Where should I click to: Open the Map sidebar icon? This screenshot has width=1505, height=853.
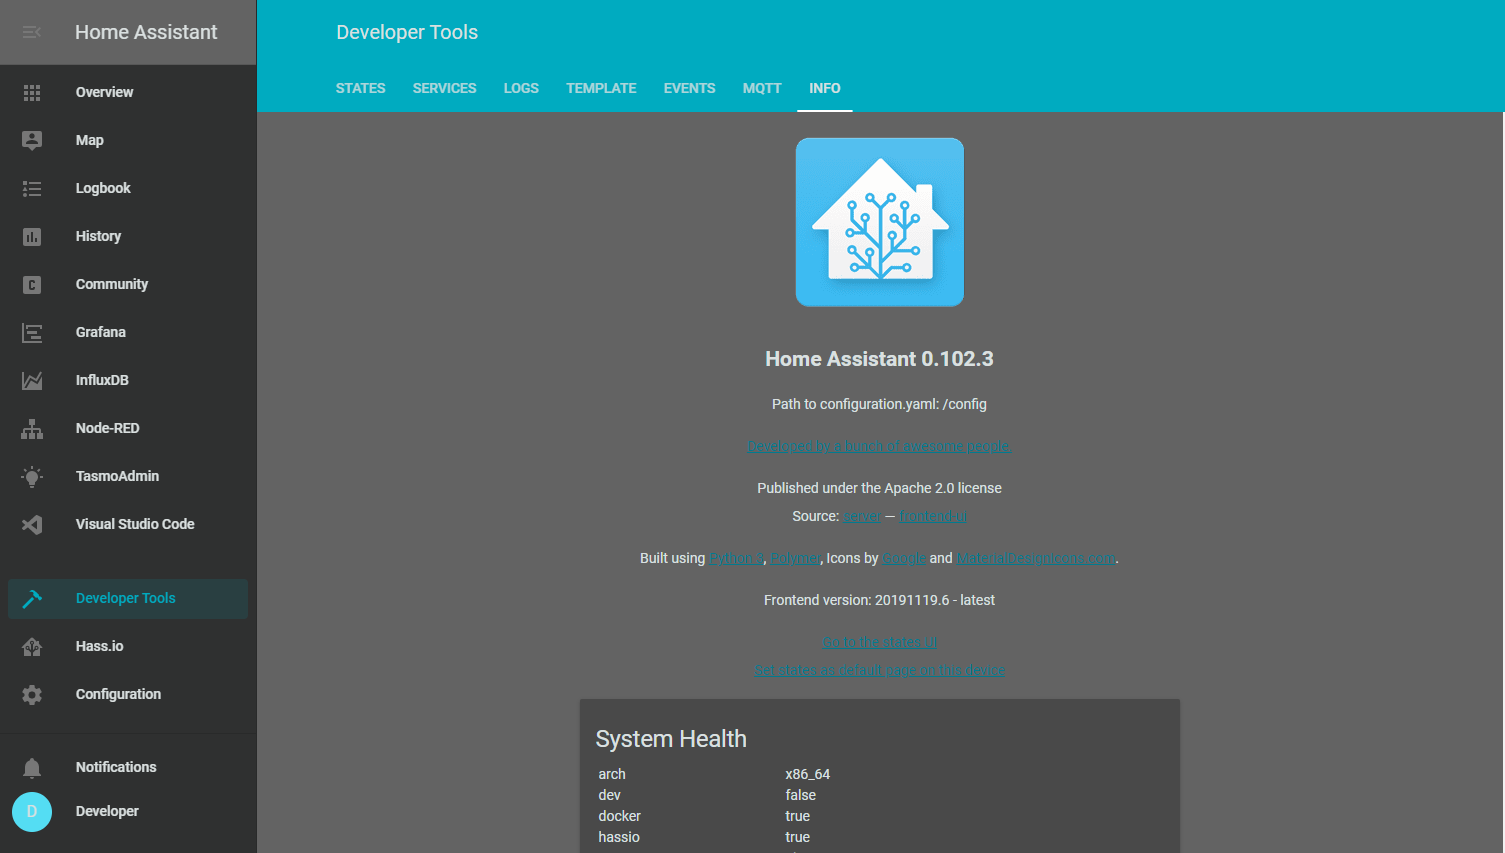[x=32, y=140]
